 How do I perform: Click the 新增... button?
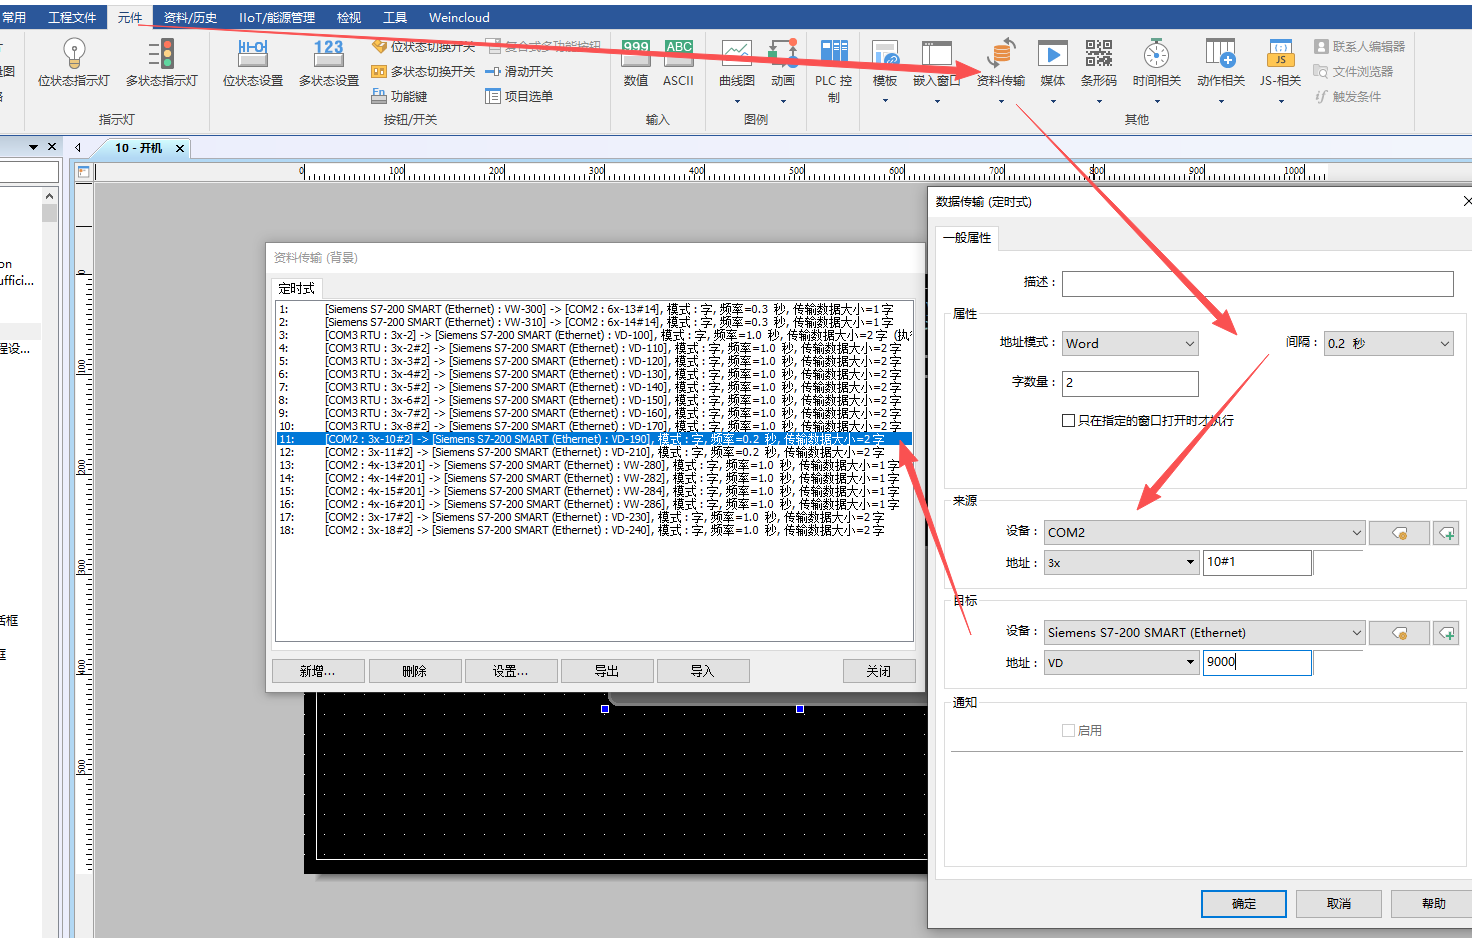317,671
